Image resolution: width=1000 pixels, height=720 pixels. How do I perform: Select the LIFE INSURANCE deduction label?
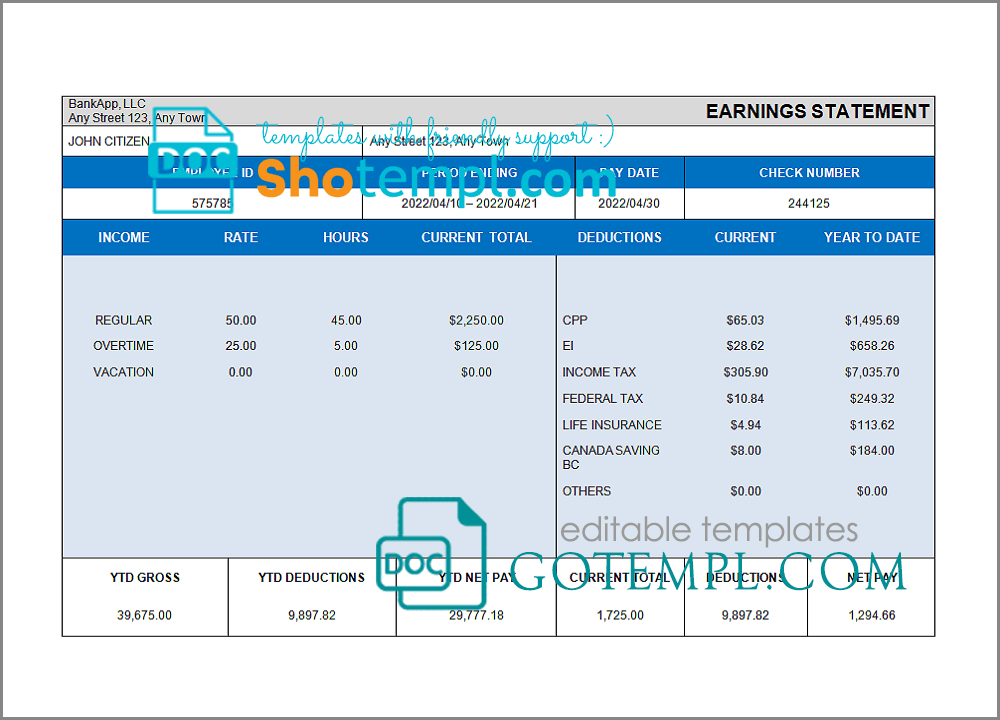tap(611, 425)
